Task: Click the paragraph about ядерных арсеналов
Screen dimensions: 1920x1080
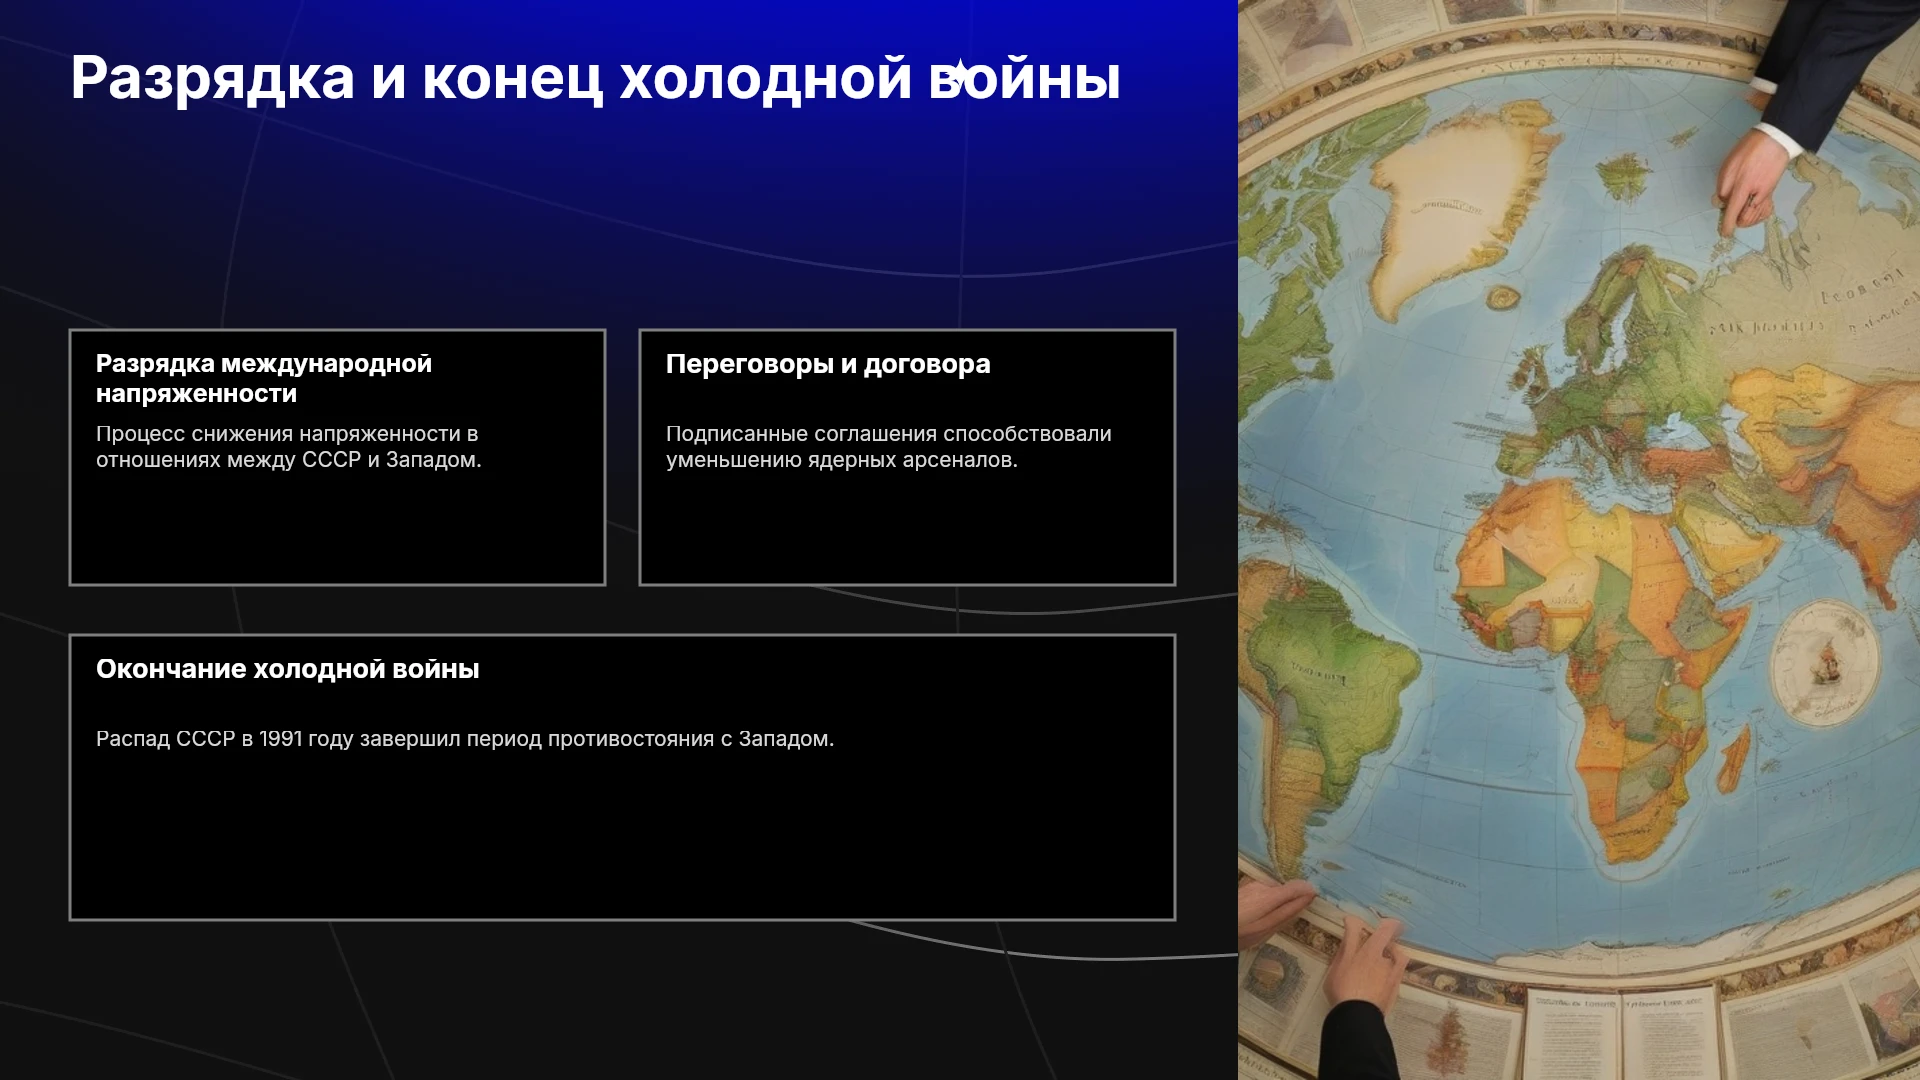Action: pyautogui.click(x=889, y=447)
